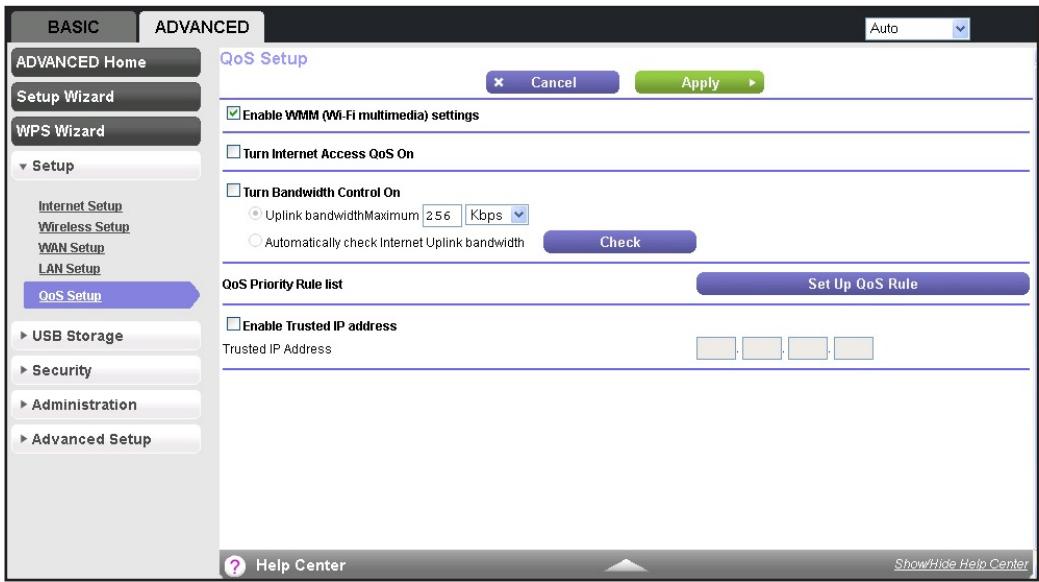This screenshot has width=1039, height=582.
Task: Go to ADVANCED Home
Action: [106, 62]
